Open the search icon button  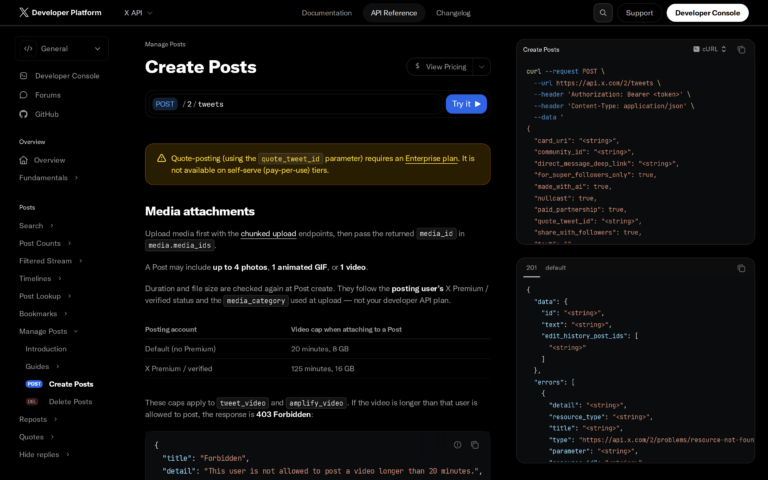(603, 13)
